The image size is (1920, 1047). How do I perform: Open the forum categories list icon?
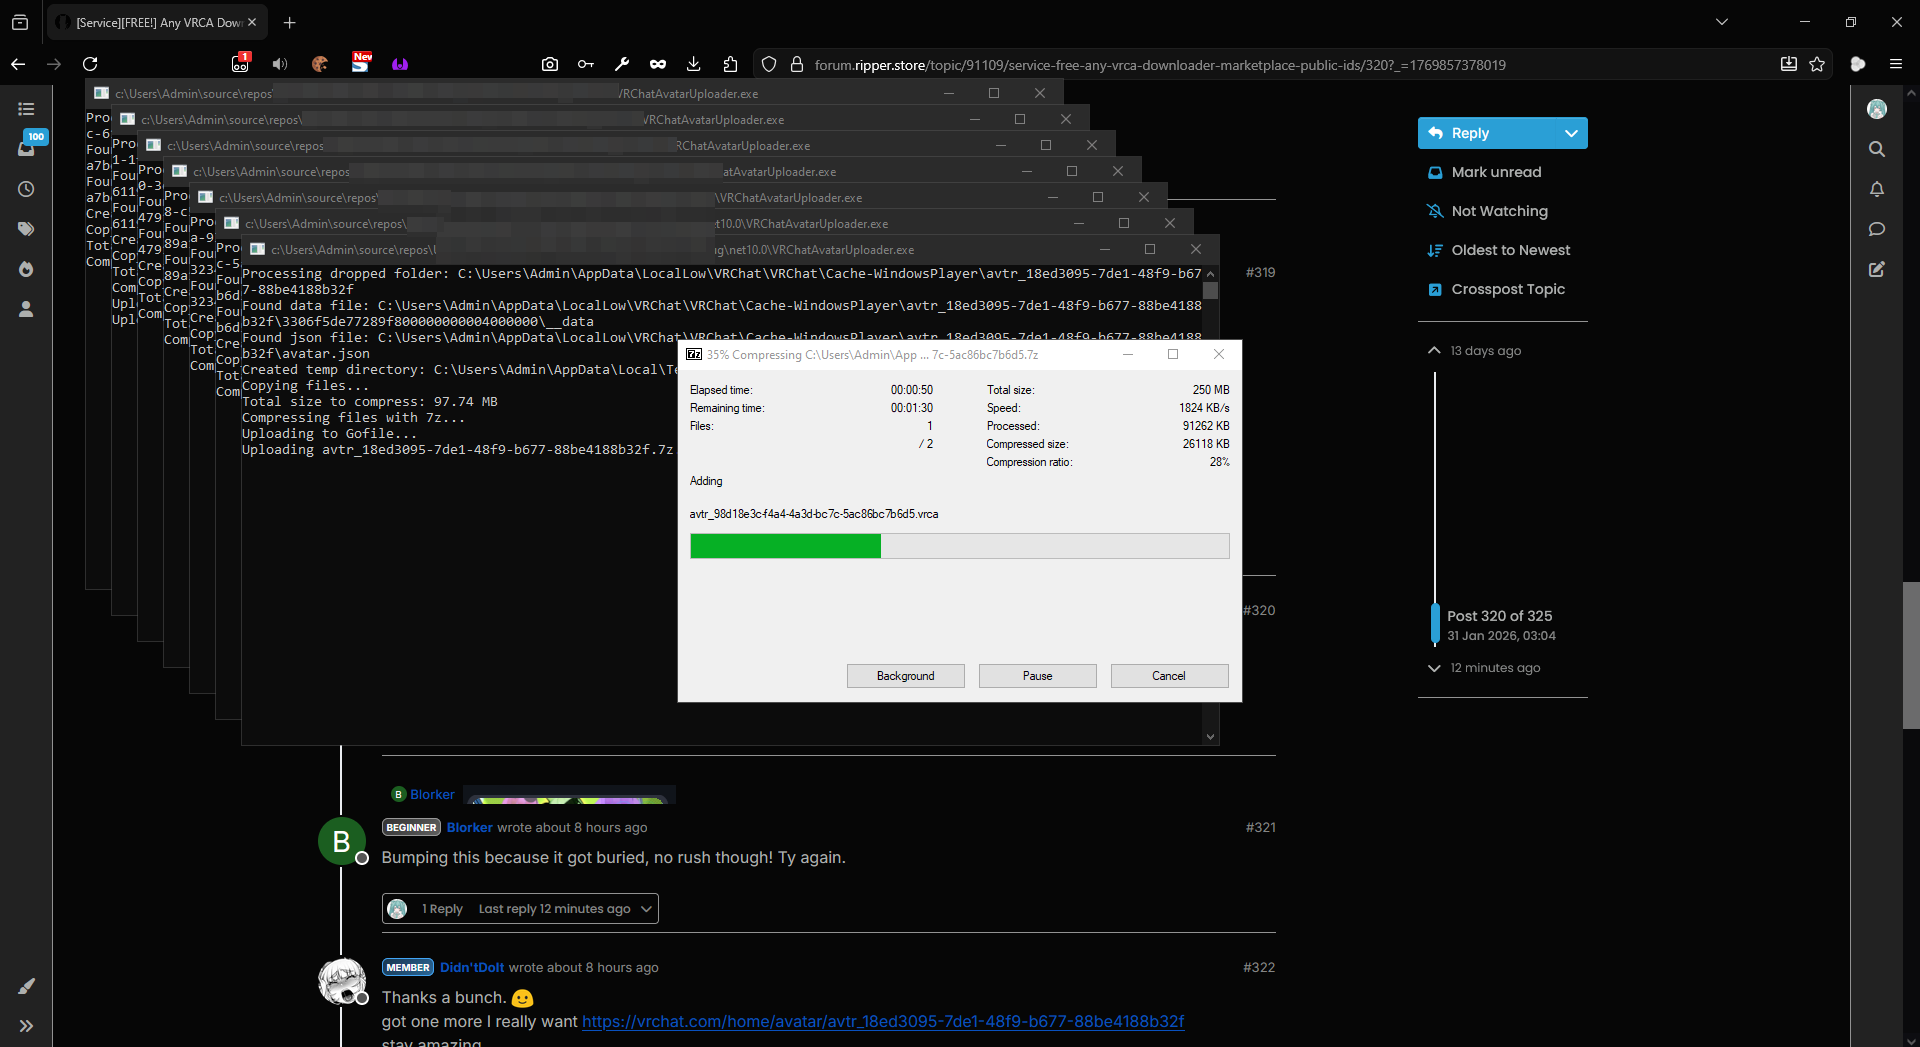pos(26,109)
